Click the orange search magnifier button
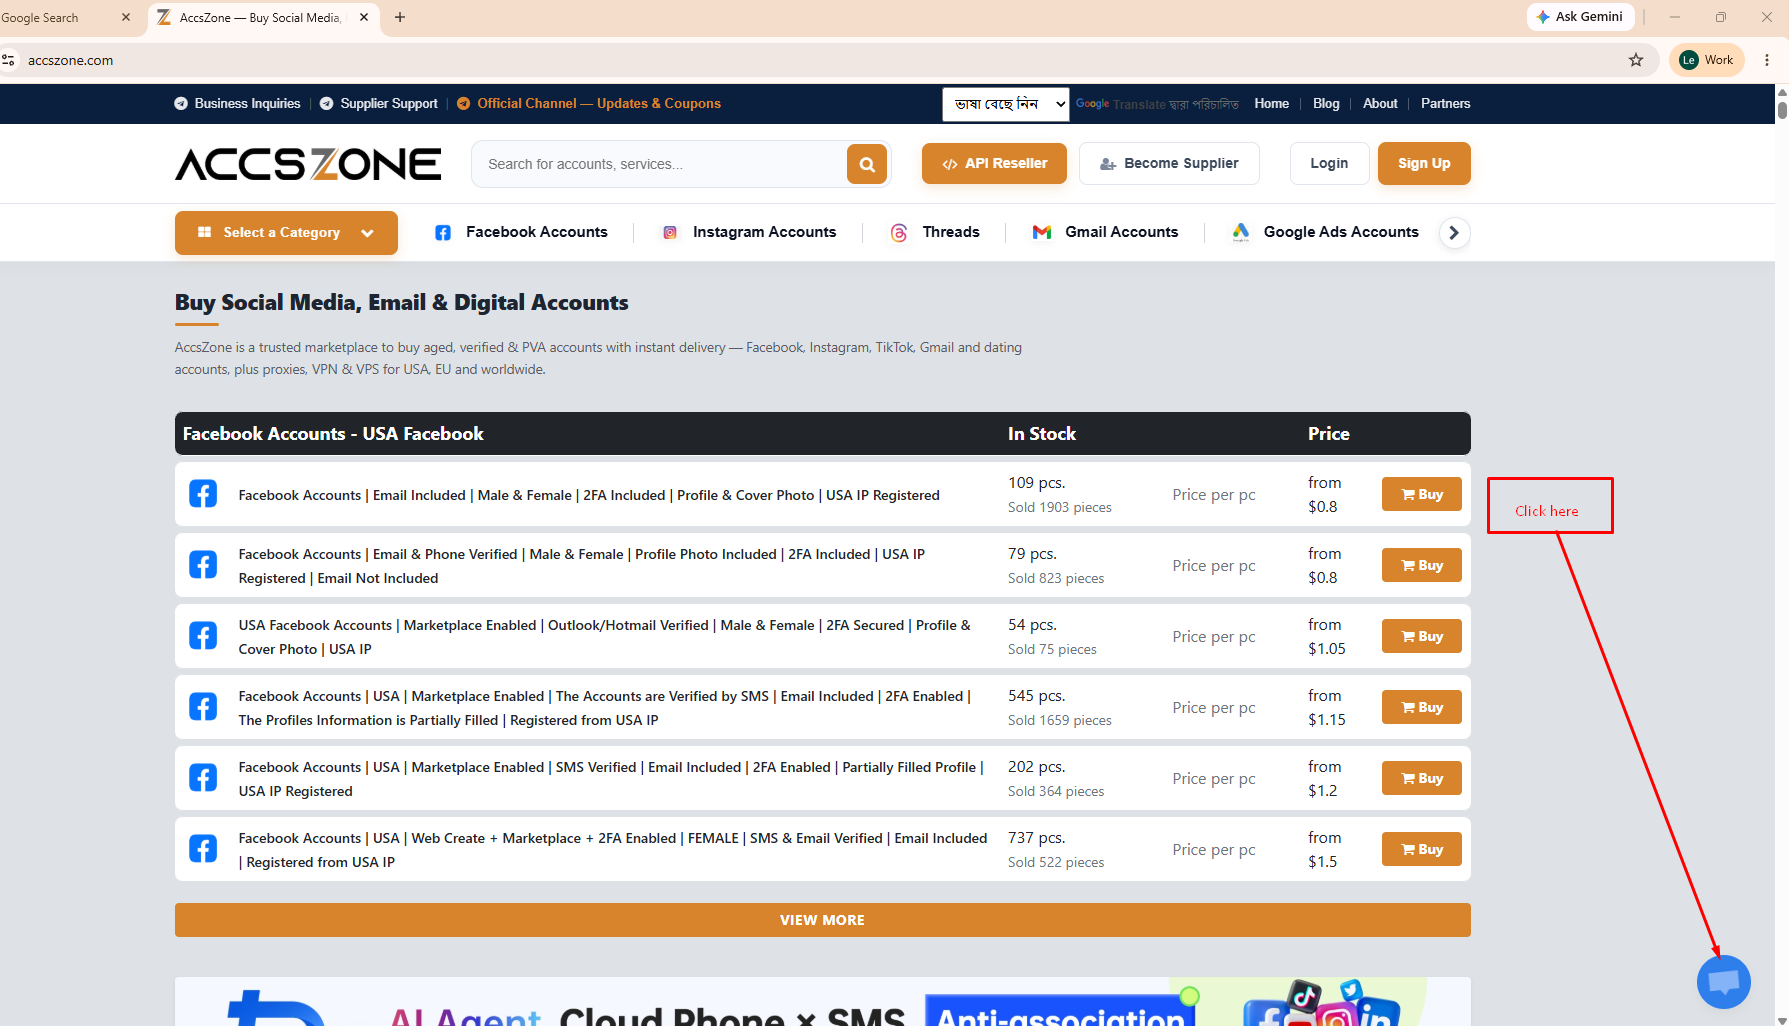The height and width of the screenshot is (1026, 1789). pos(867,164)
